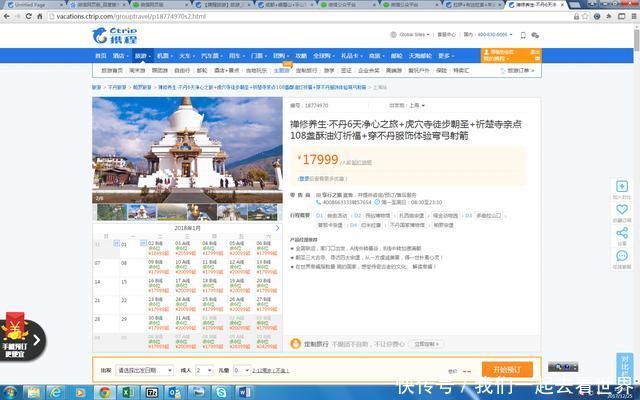Click the add-to-compare plus icon on the right sidebar
Viewport: 640px width, 400px height.
[622, 187]
